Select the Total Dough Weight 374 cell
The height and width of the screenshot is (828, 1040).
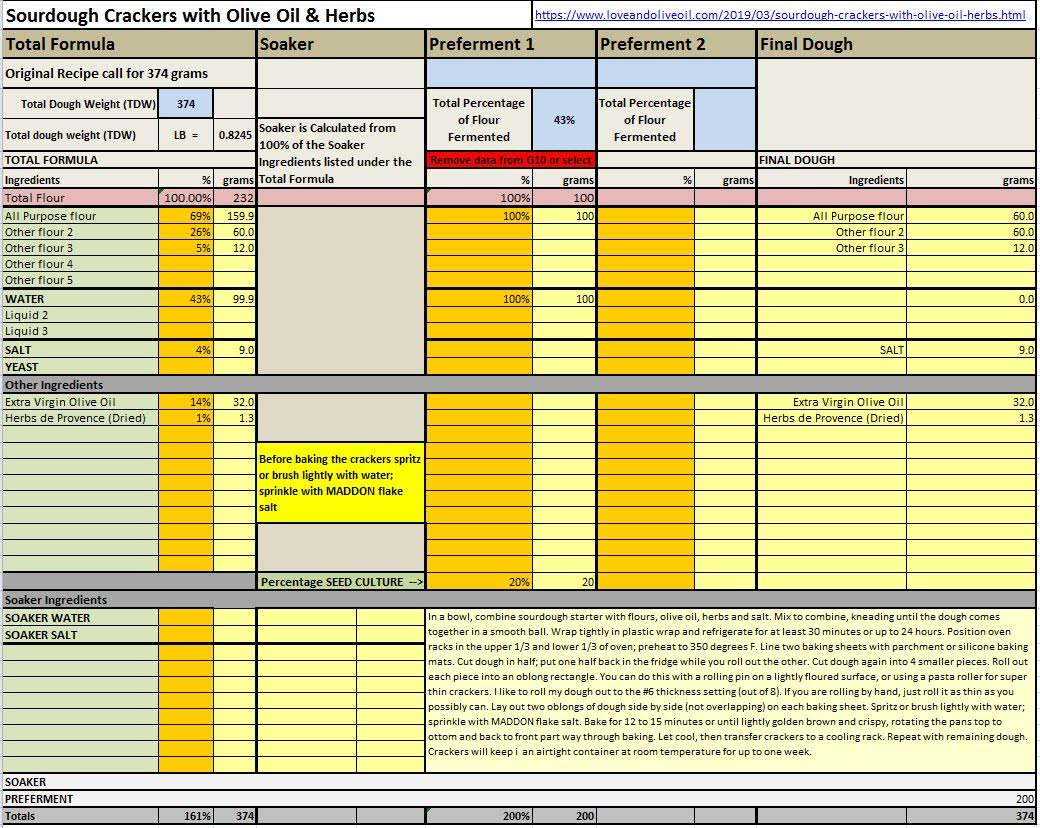186,104
